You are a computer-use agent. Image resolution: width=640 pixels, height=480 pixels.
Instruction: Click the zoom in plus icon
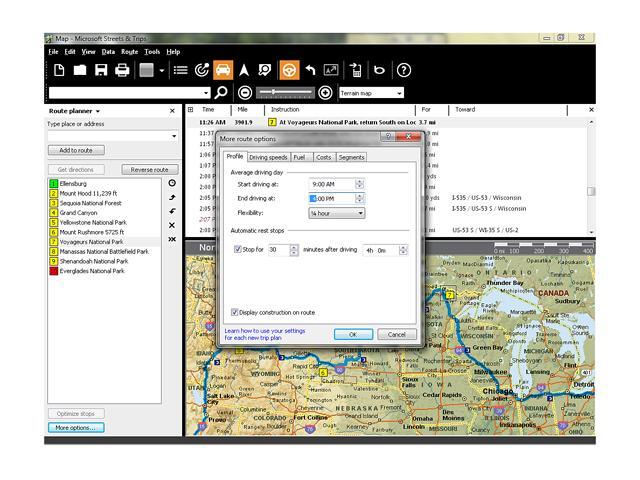[x=325, y=93]
